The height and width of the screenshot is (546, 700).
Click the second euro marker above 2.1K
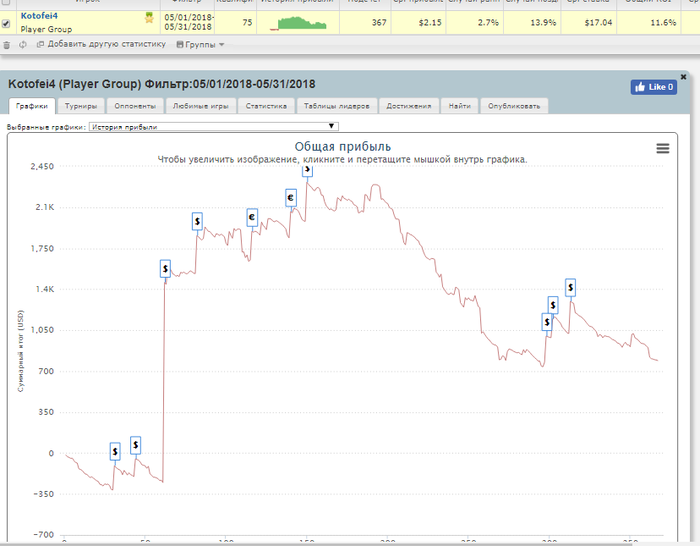pos(291,197)
